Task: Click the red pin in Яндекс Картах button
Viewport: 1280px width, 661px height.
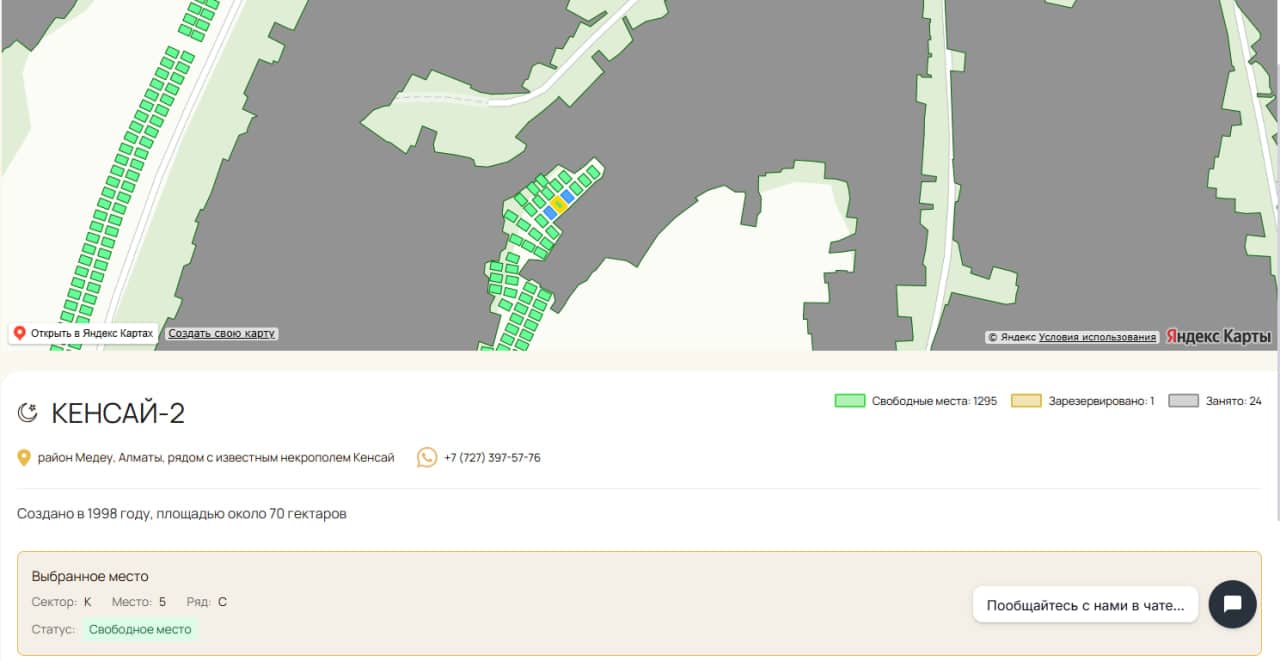Action: 19,333
